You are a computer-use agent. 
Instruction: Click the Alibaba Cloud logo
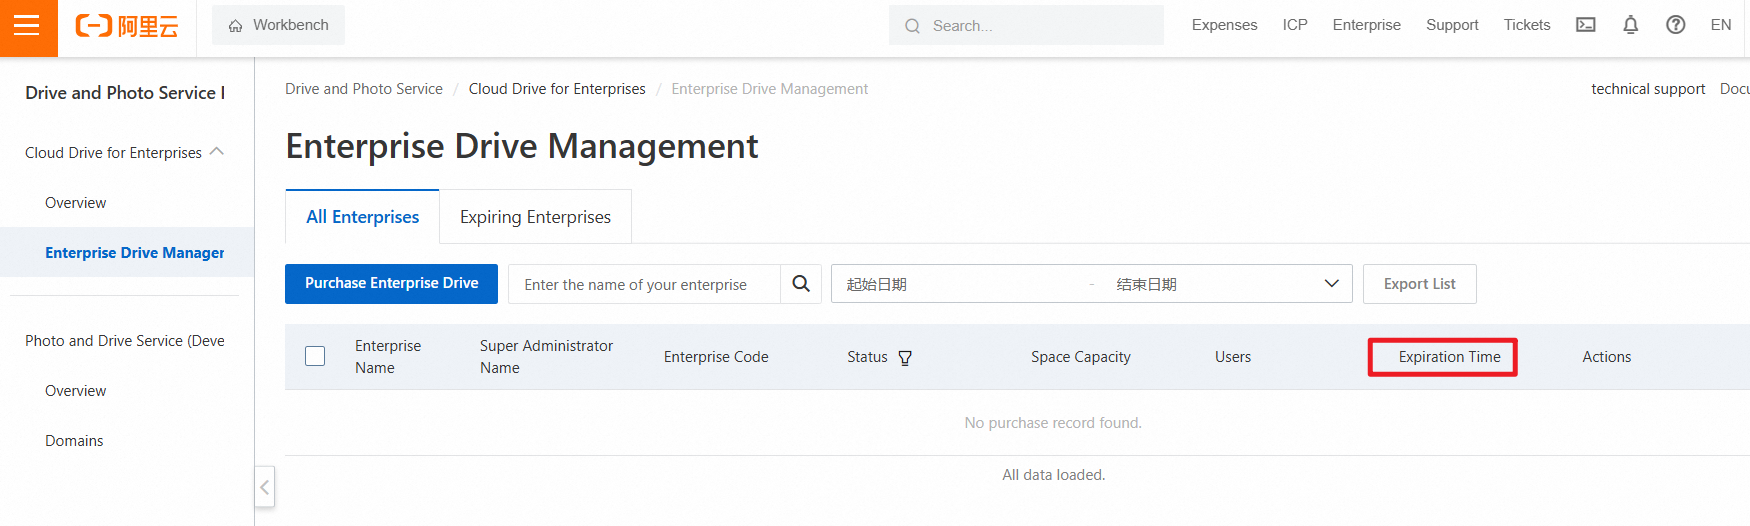pos(127,26)
